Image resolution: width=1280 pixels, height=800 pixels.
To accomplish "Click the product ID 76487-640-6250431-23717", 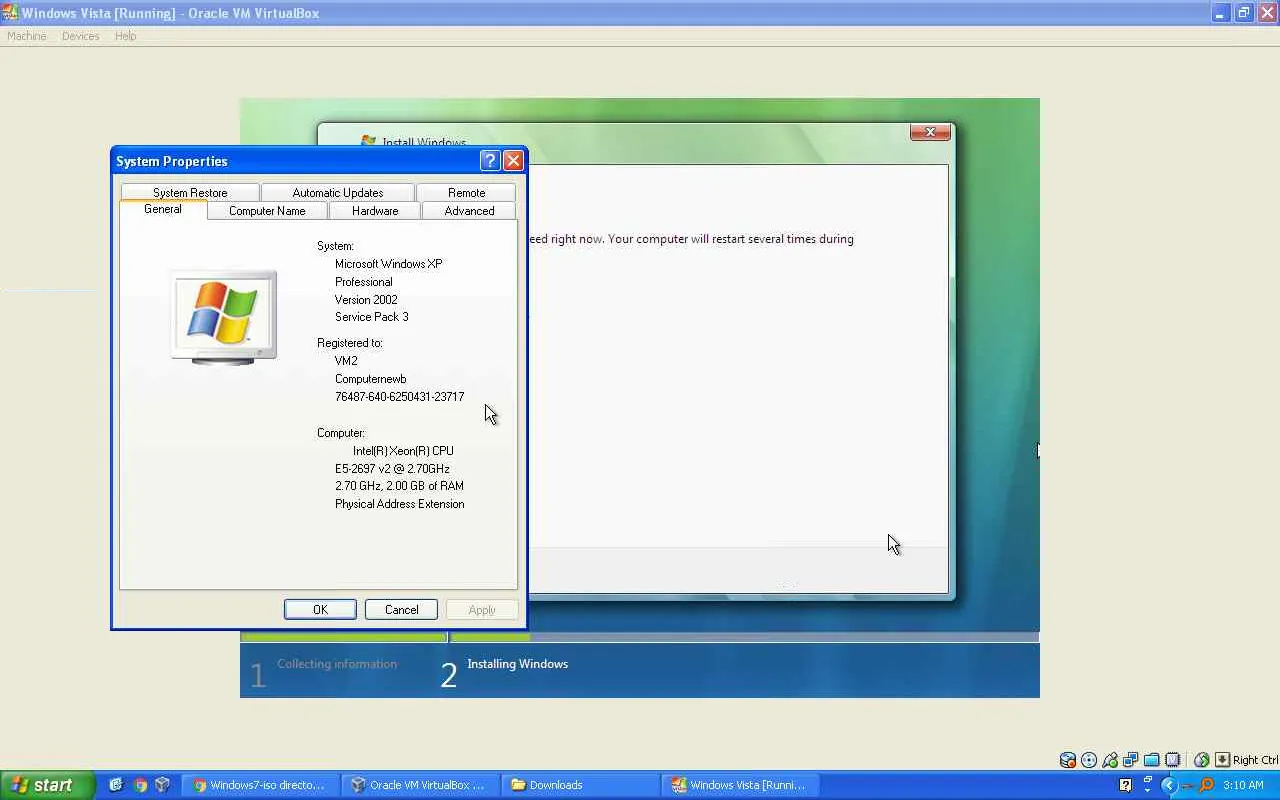I will coord(399,397).
